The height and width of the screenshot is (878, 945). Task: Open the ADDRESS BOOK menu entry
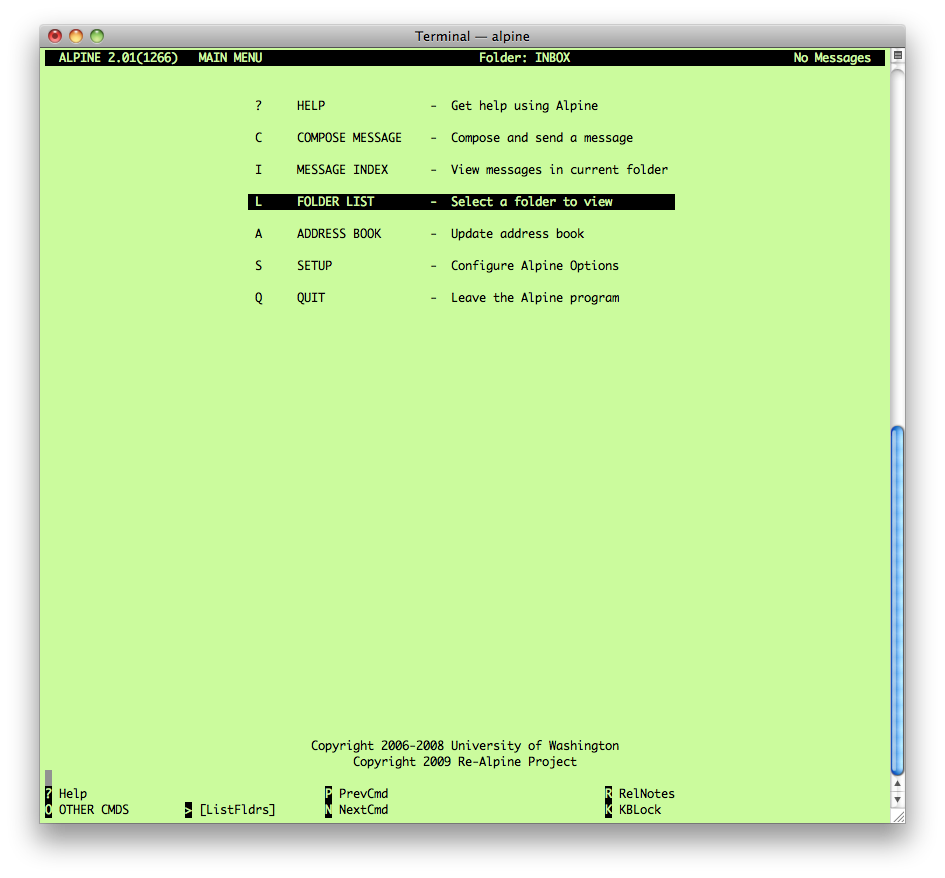coord(339,234)
